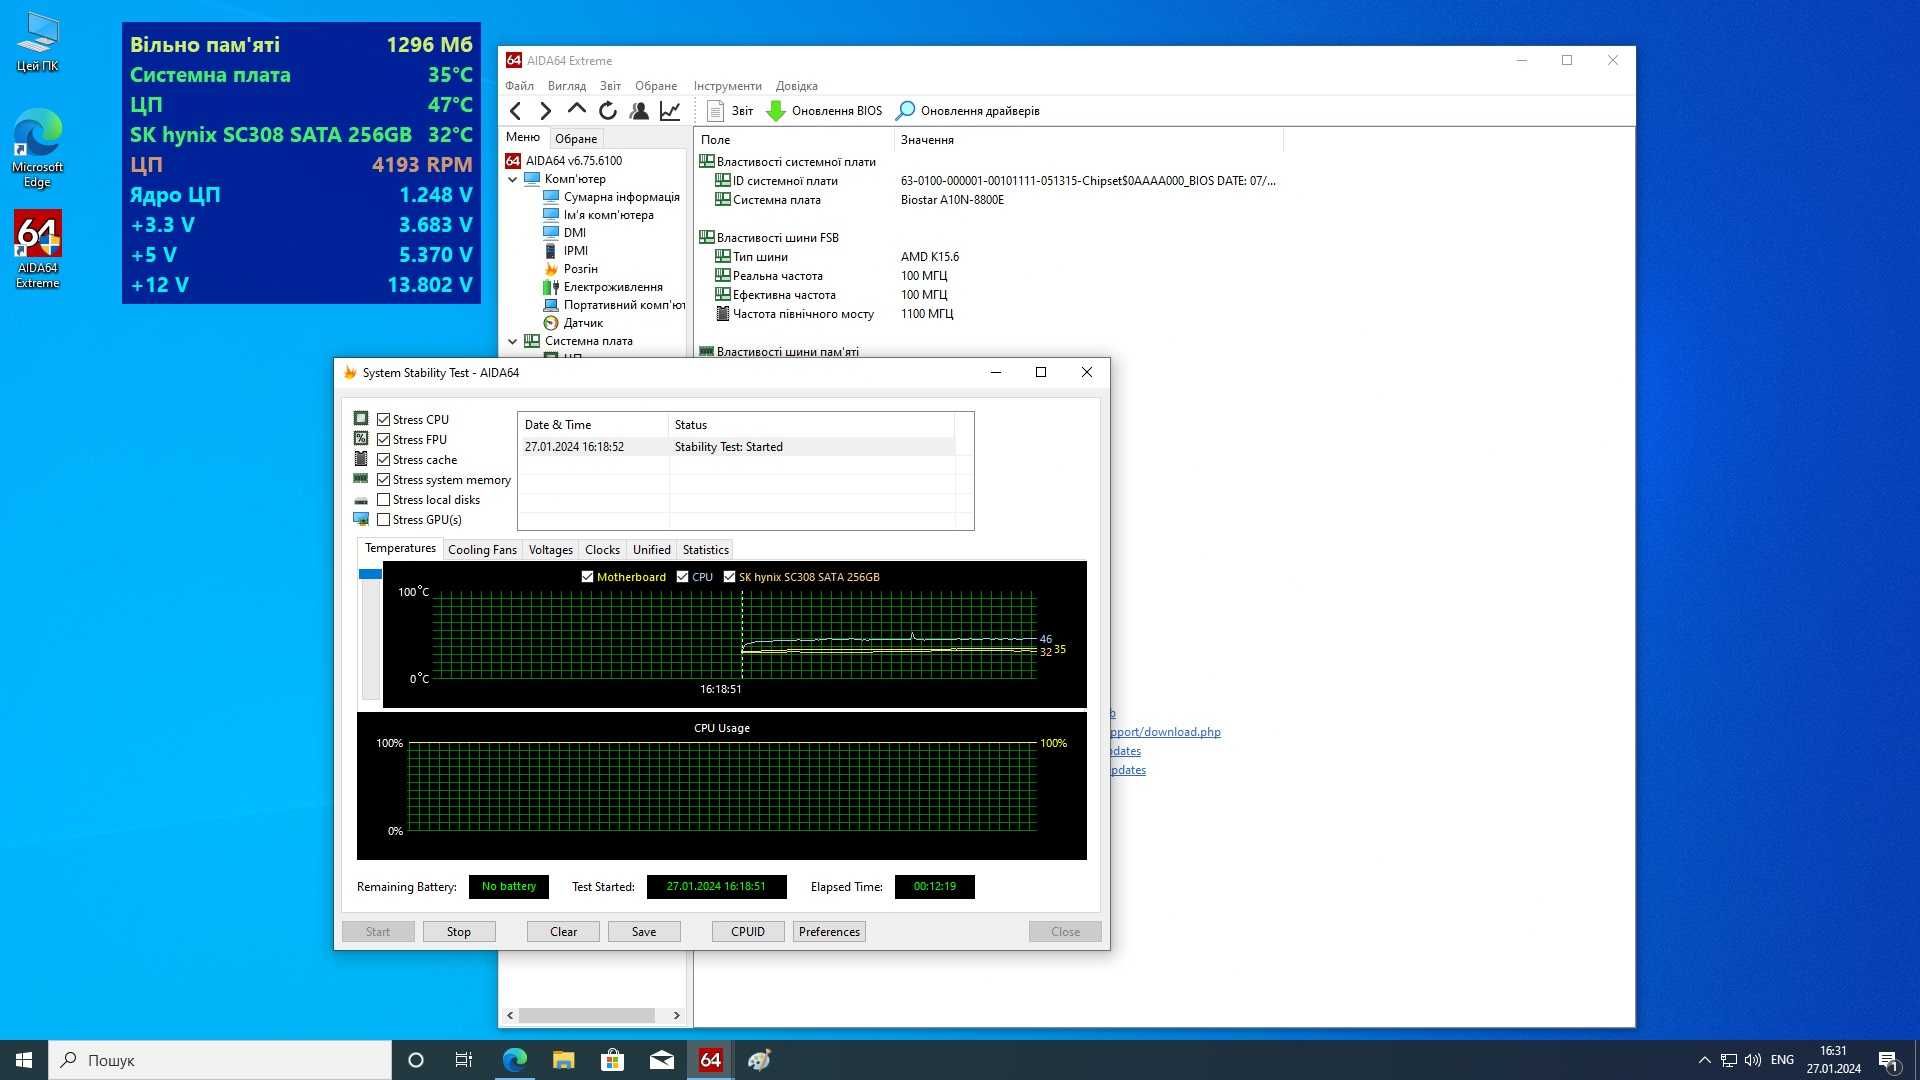Click AIDA64 taskbar button
The height and width of the screenshot is (1080, 1920).
click(710, 1060)
